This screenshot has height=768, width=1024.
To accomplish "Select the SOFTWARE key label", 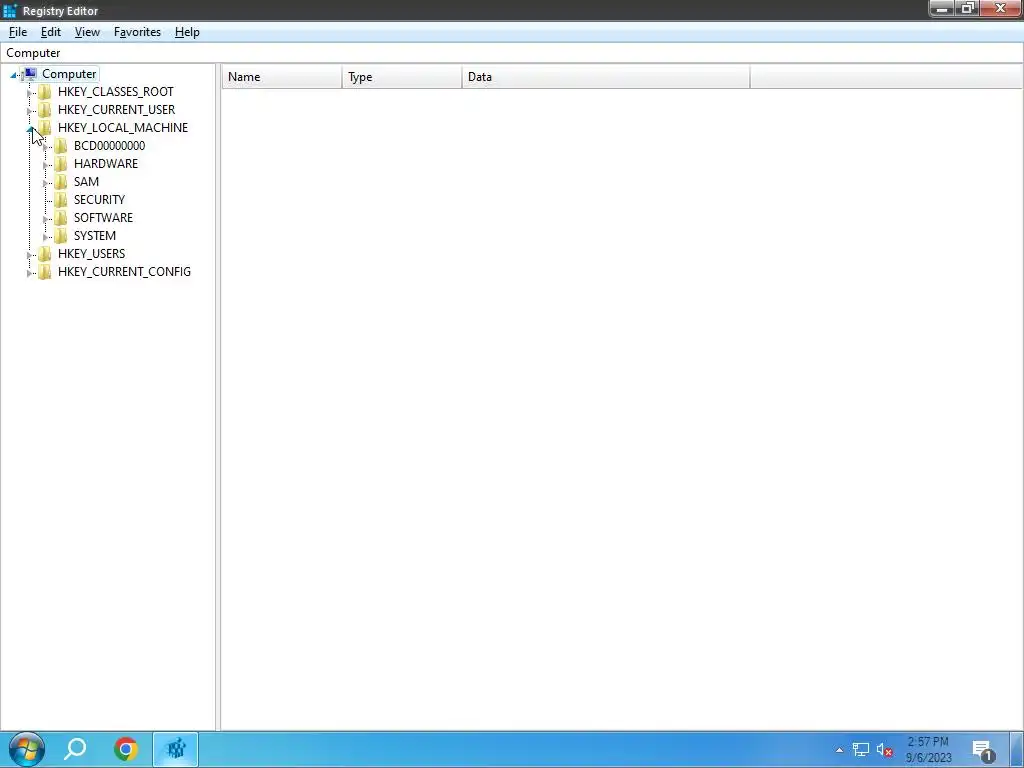I will click(103, 217).
